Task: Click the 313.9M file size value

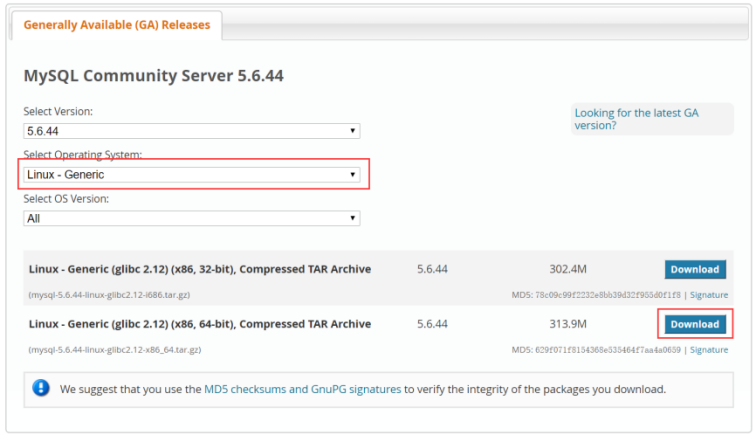Action: coord(568,324)
